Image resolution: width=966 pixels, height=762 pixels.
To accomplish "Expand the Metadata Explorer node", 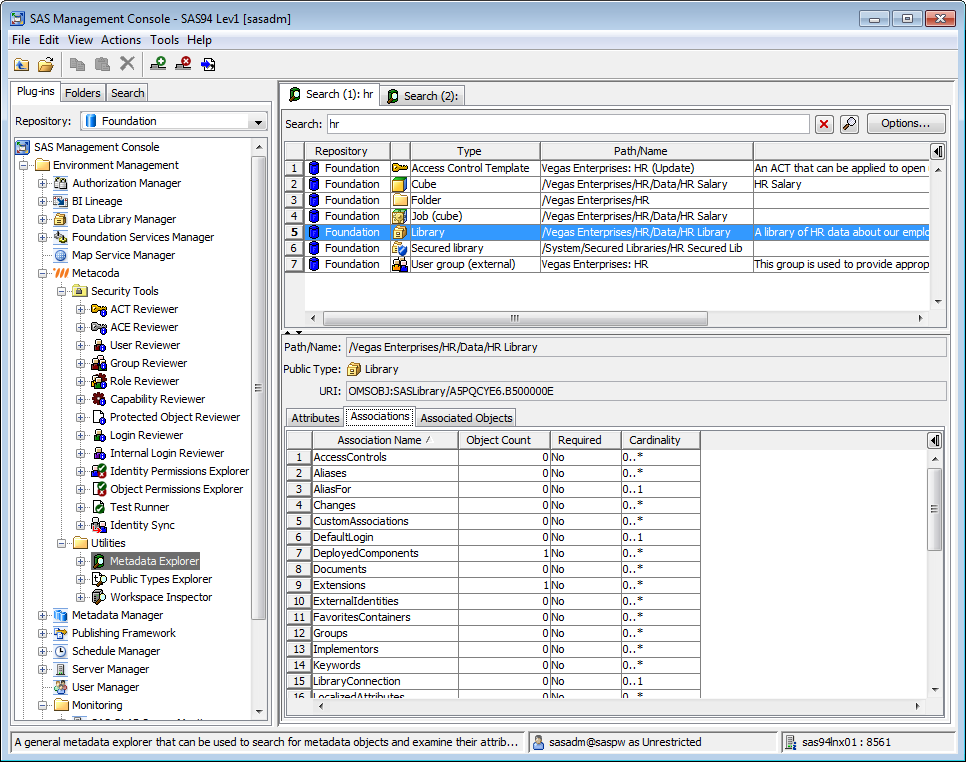I will [x=81, y=561].
